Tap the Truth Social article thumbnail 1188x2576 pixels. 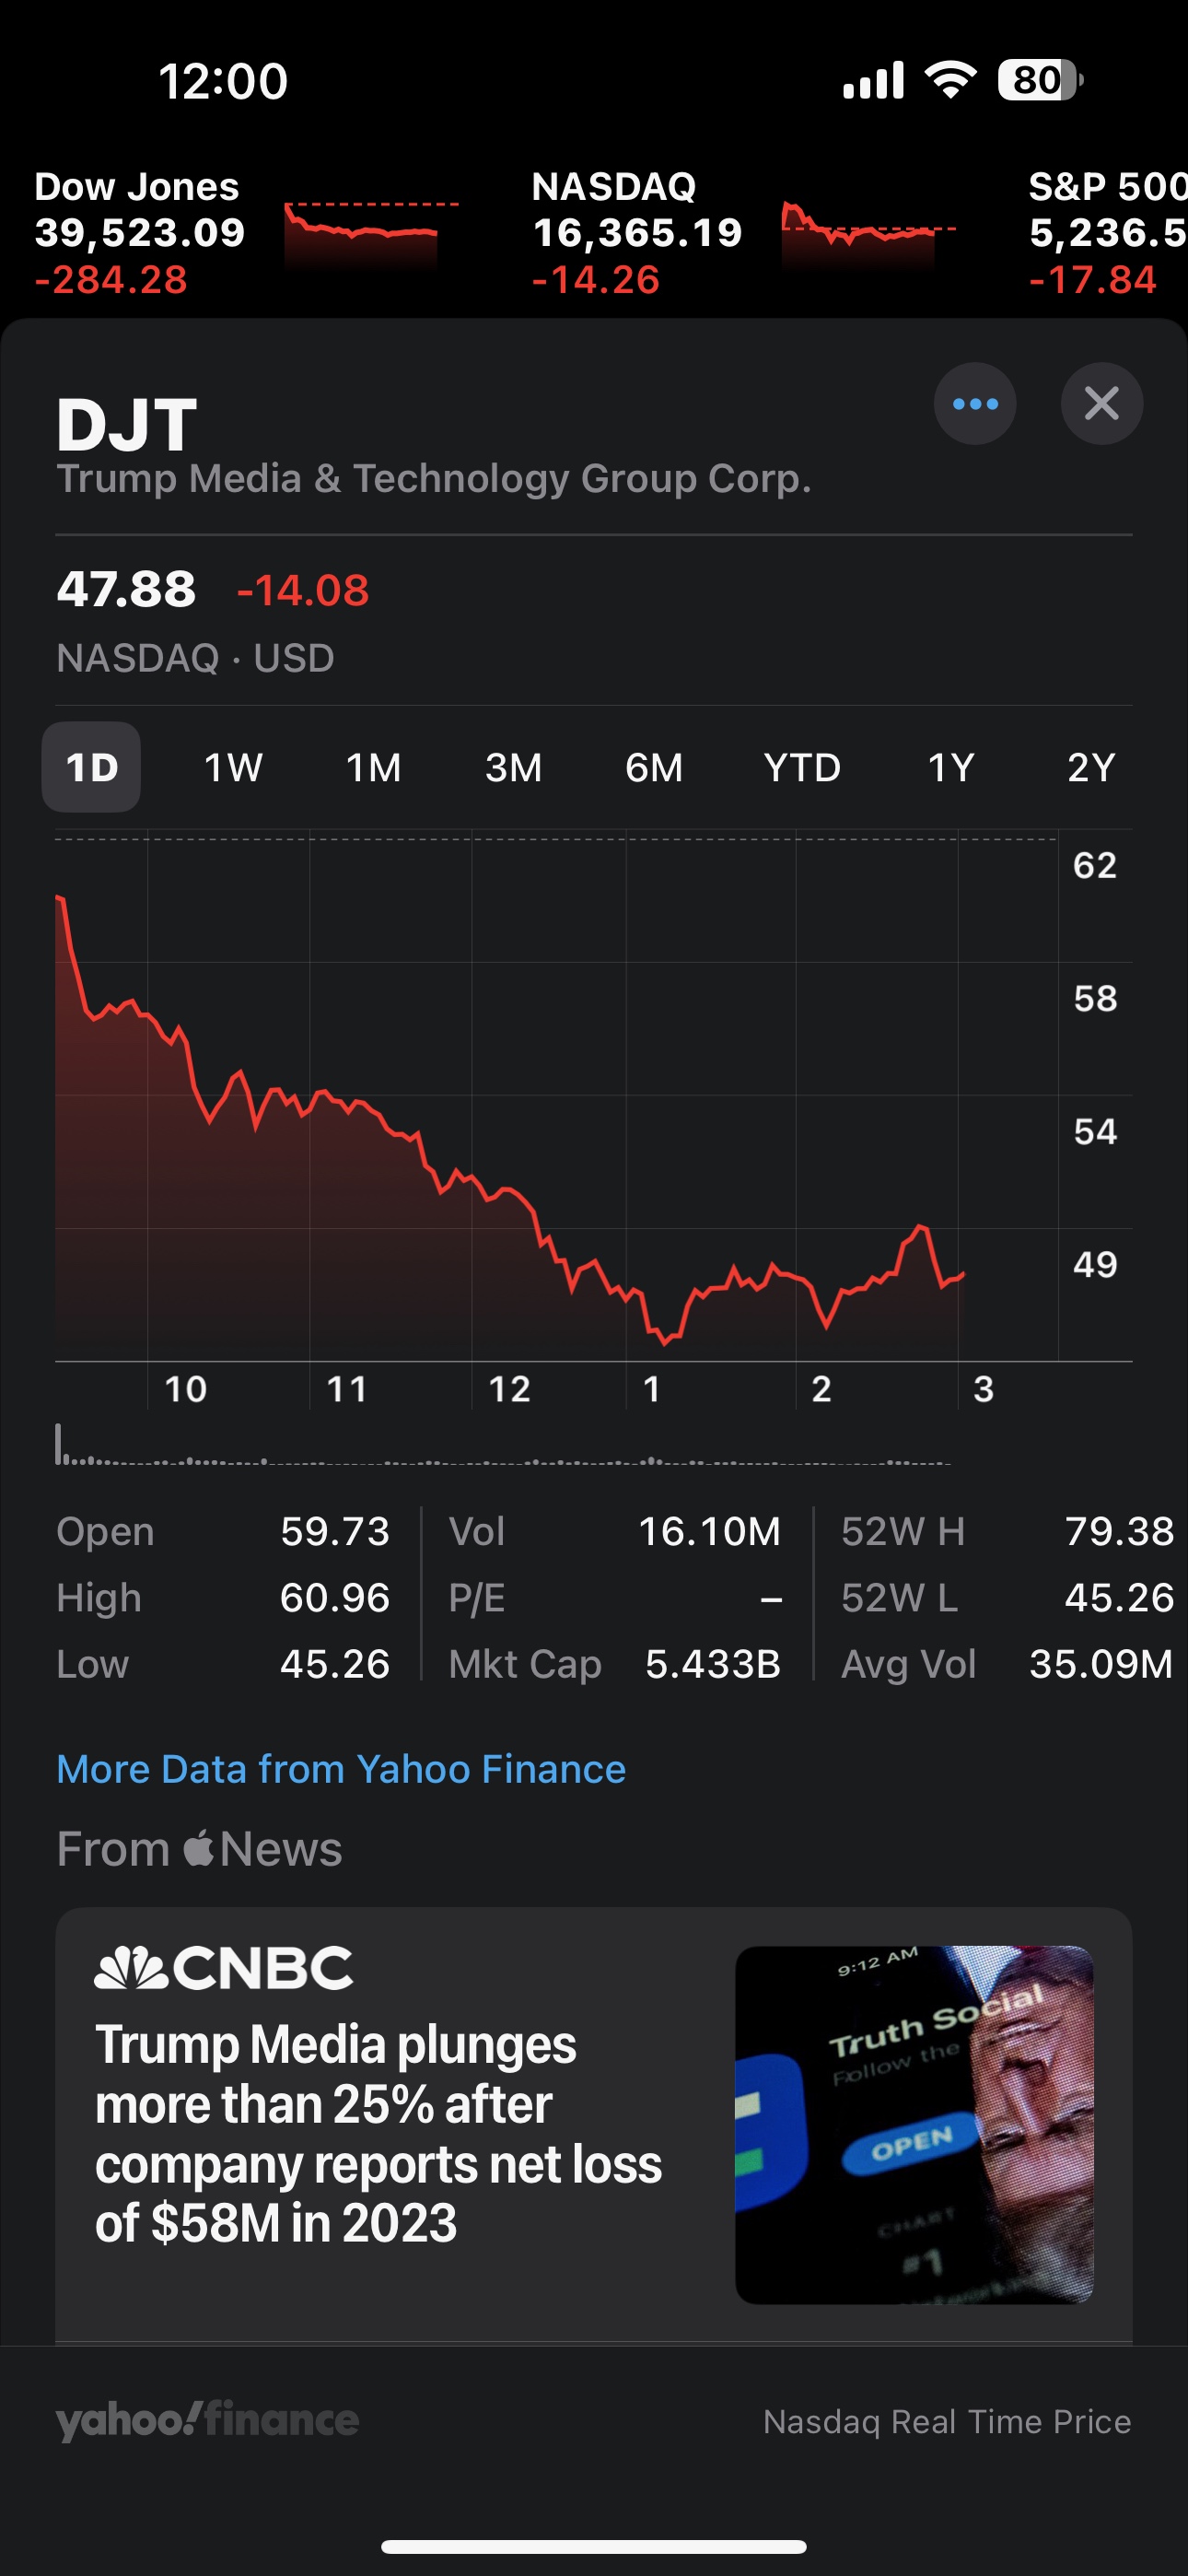pos(914,2124)
